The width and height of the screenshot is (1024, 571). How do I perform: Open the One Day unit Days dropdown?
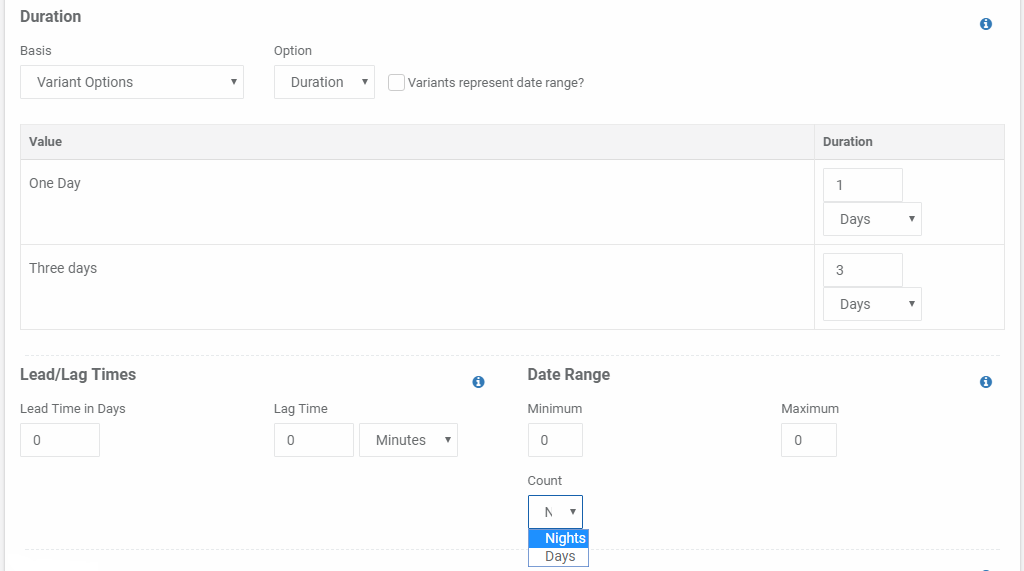click(x=872, y=219)
